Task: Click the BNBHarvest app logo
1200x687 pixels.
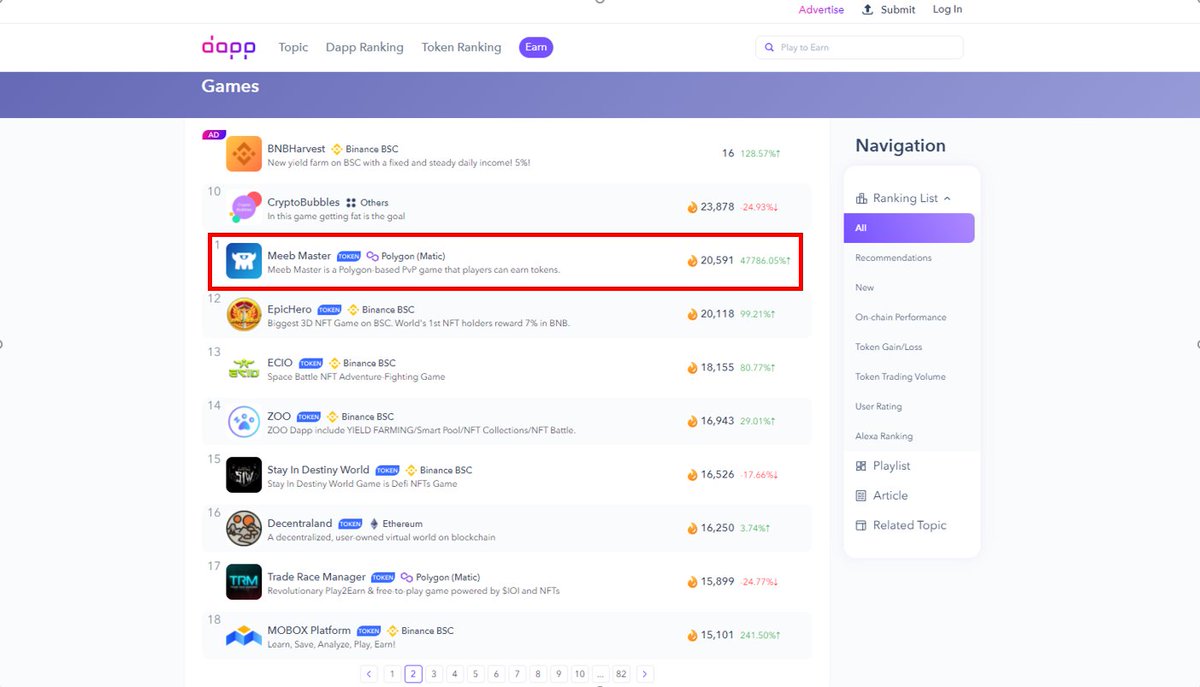Action: (244, 154)
